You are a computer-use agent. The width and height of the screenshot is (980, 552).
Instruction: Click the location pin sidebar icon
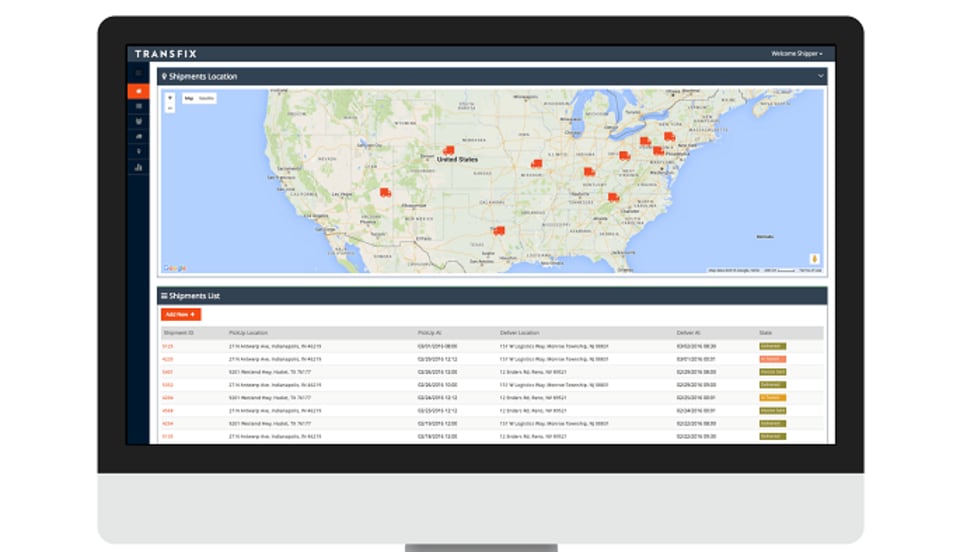[x=138, y=152]
